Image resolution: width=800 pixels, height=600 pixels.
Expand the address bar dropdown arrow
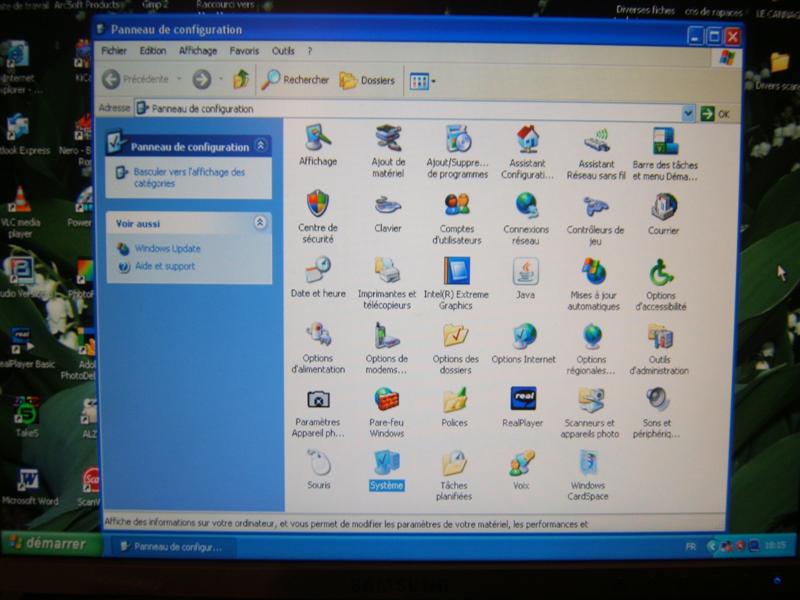pos(688,113)
